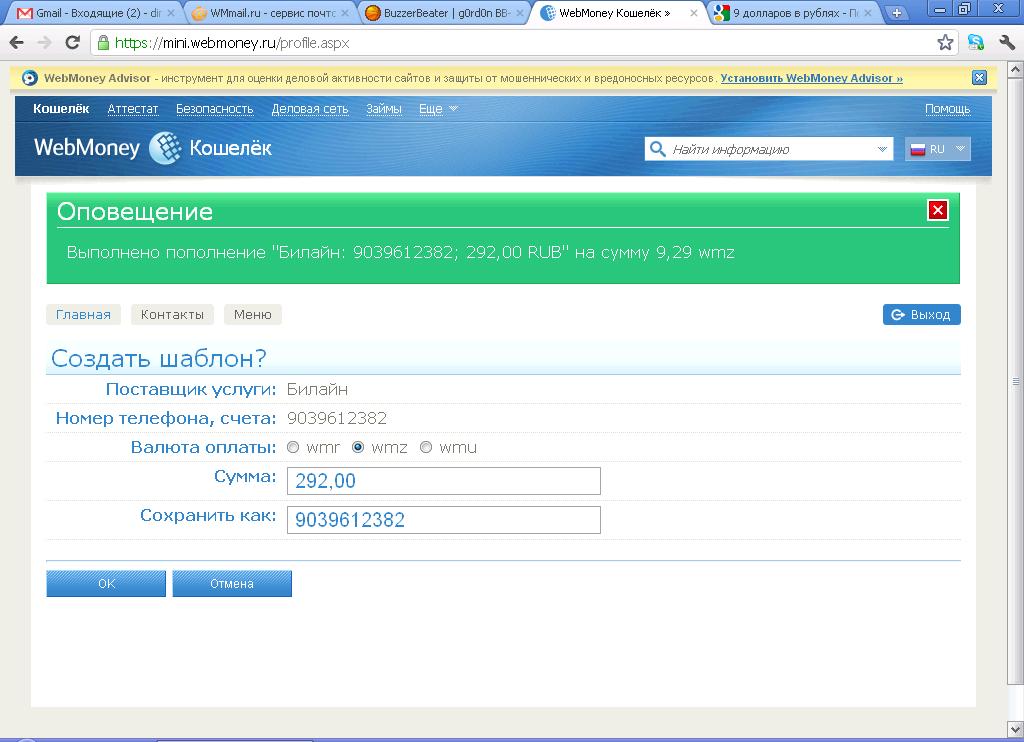Close the BuzzerBeater tab

click(x=520, y=13)
